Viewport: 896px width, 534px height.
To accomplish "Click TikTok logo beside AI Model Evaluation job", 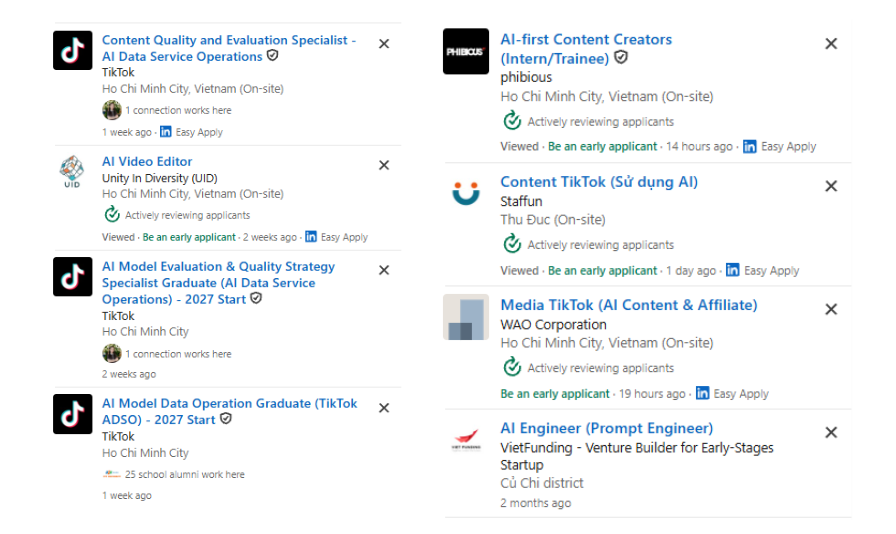I will pyautogui.click(x=73, y=277).
